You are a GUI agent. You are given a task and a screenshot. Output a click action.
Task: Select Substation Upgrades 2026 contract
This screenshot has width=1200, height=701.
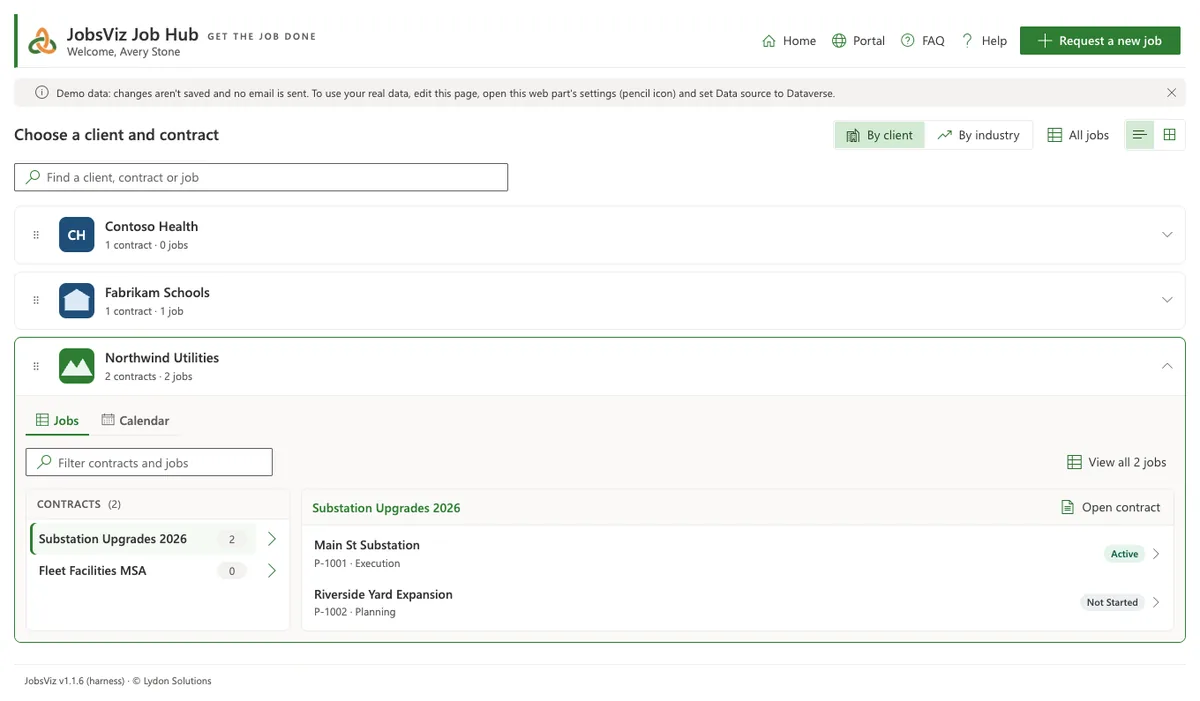click(142, 539)
